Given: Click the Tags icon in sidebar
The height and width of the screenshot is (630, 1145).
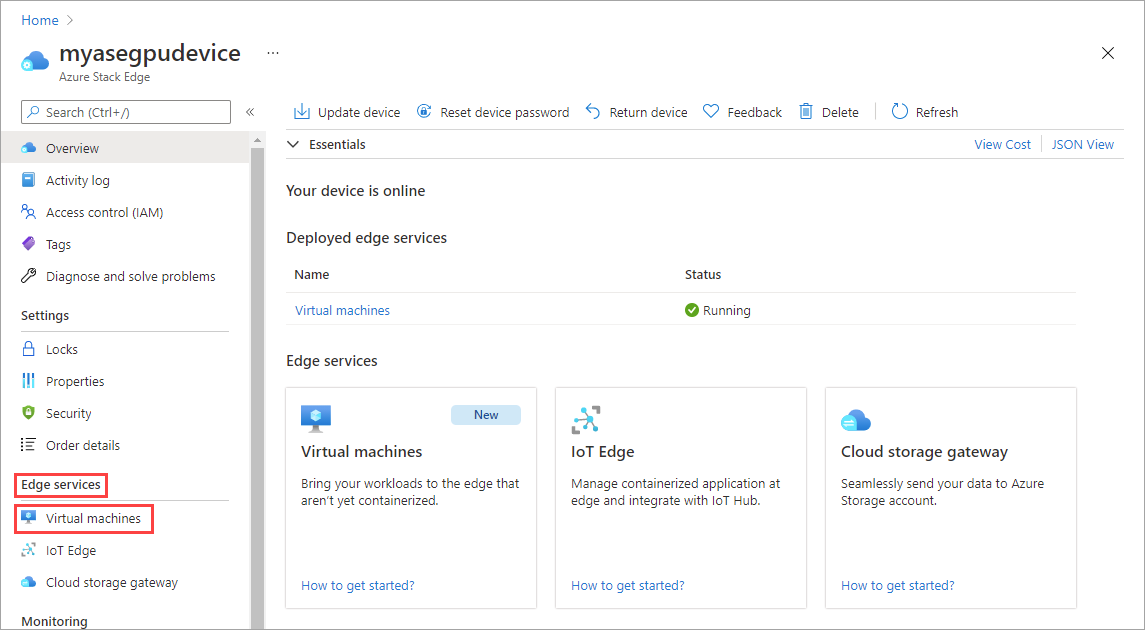Looking at the screenshot, I should coord(28,244).
